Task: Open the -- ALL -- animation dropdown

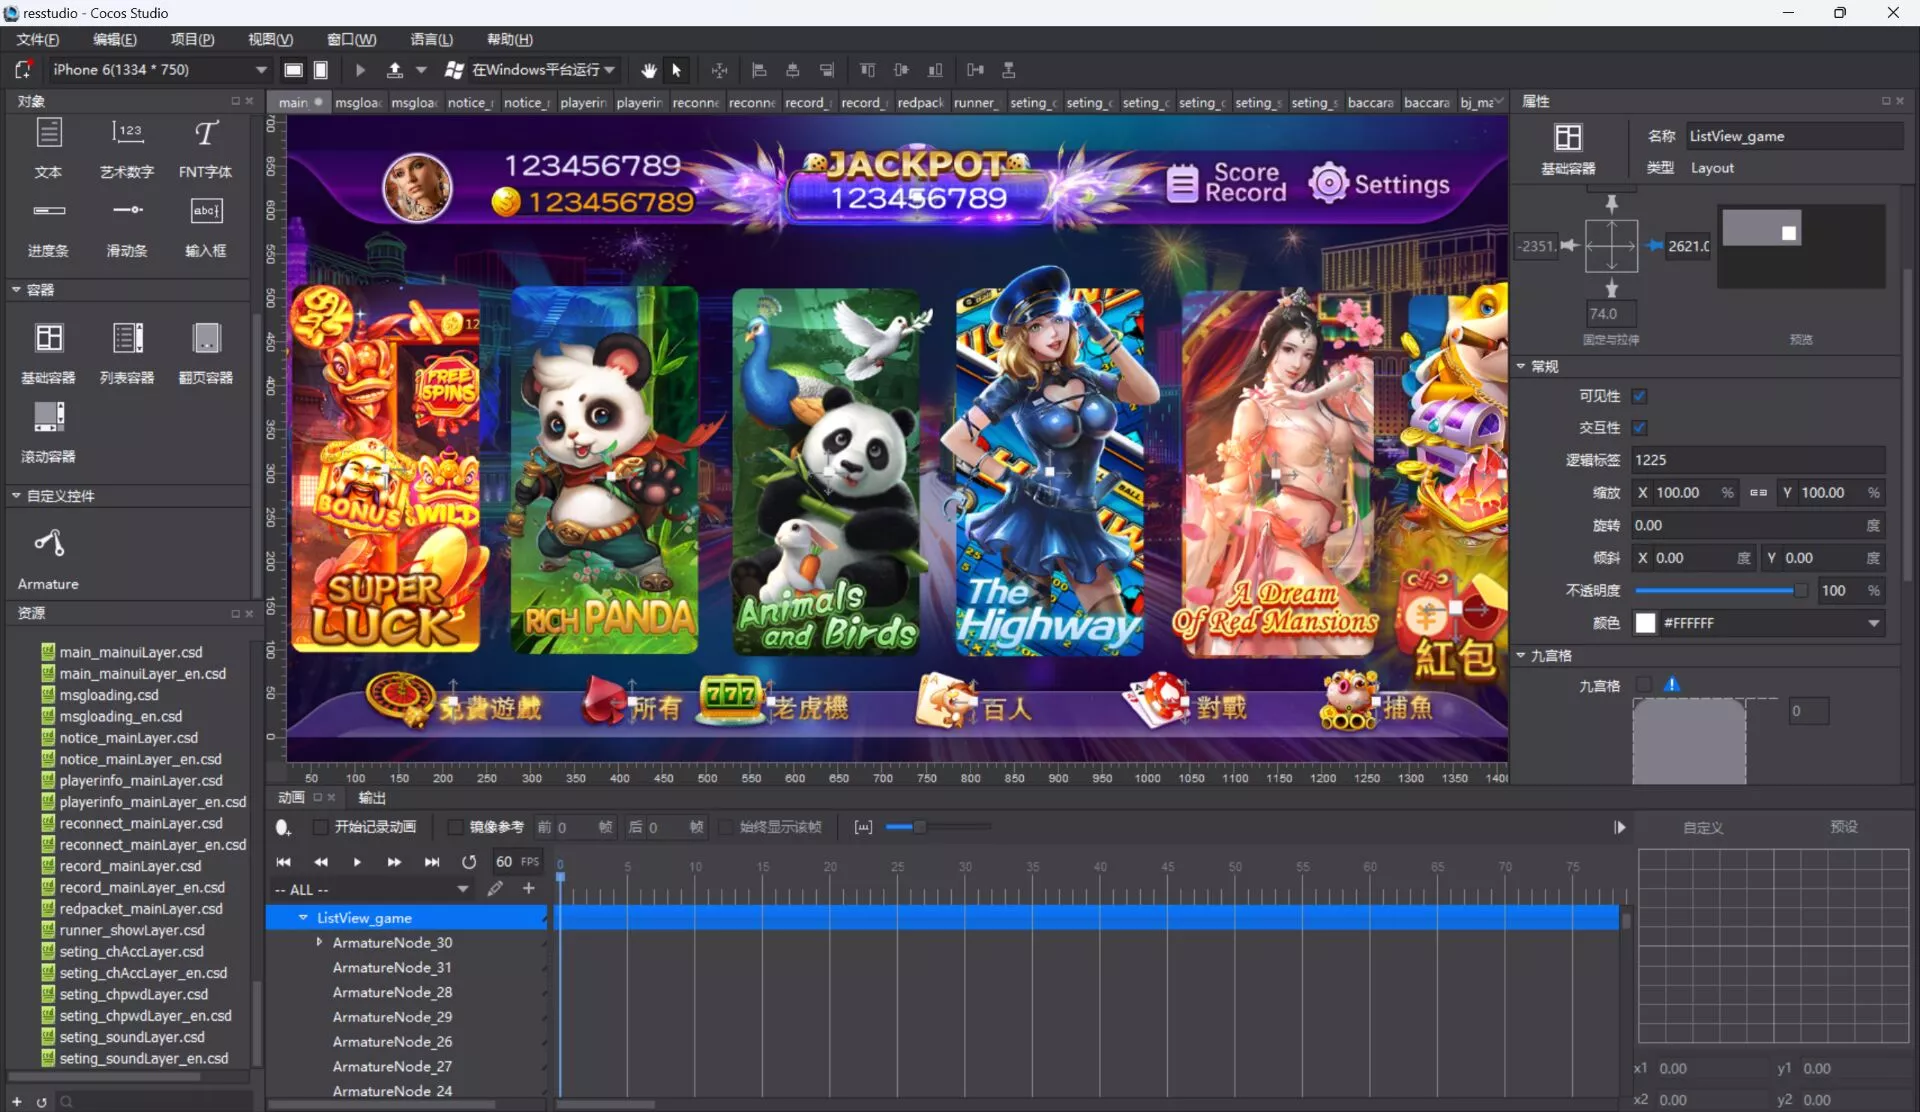Action: 462,889
